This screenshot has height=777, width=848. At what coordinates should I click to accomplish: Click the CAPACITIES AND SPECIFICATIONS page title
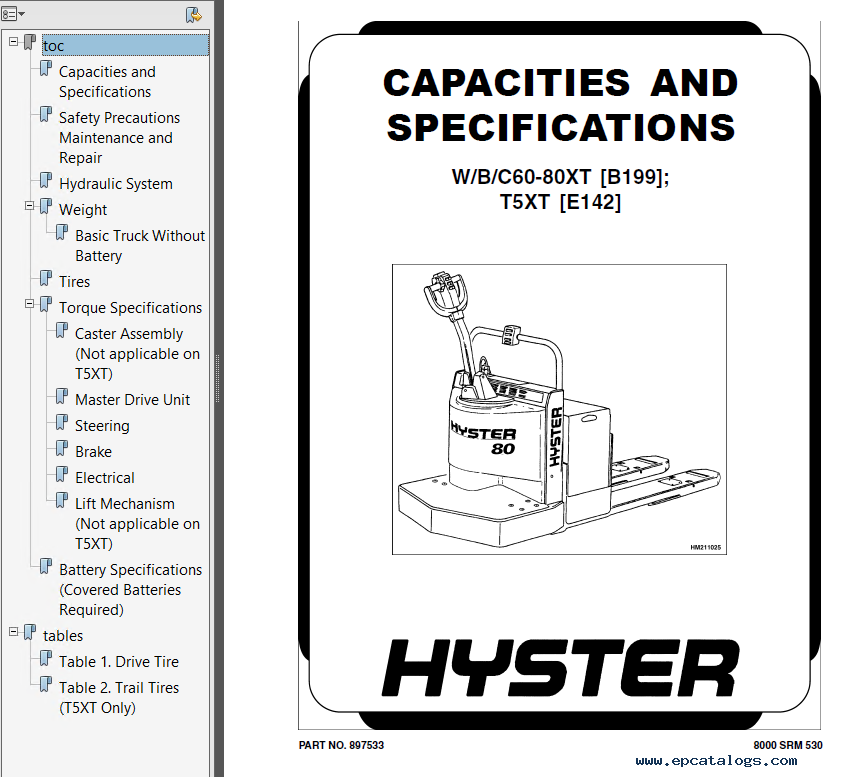tap(561, 105)
